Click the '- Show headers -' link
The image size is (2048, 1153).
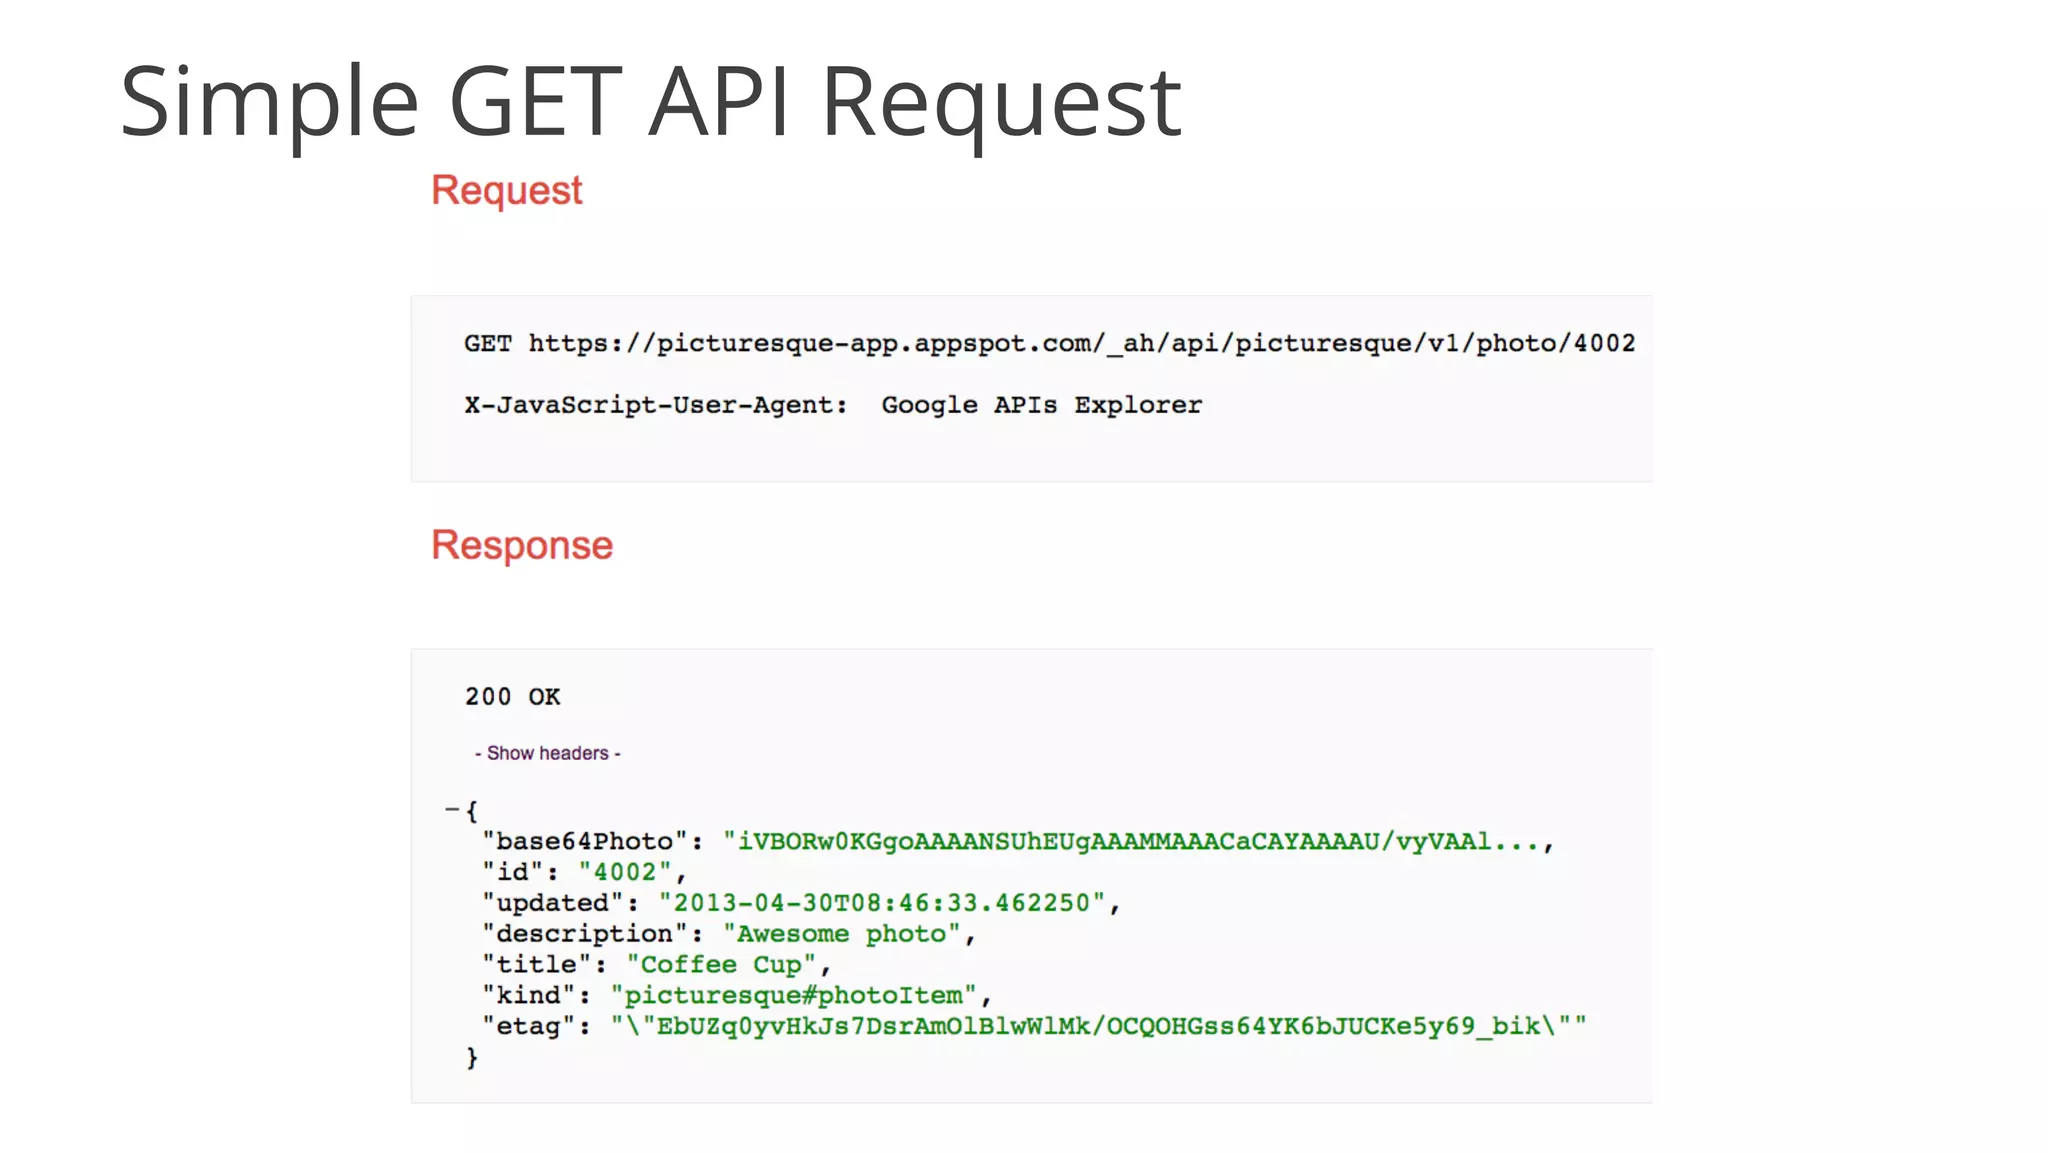point(547,753)
